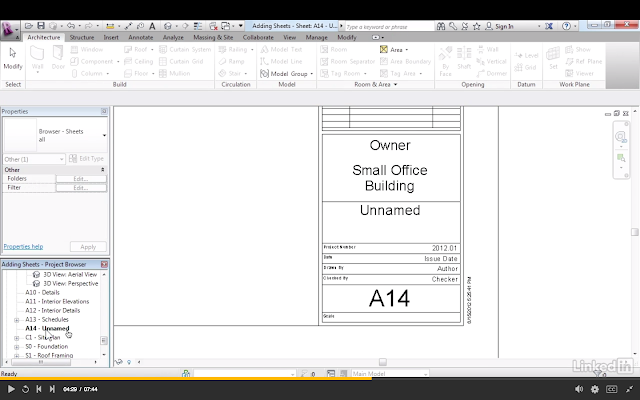Viewport: 640px width, 400px height.
Task: Open the Revit application menu button
Action: [x=9, y=30]
